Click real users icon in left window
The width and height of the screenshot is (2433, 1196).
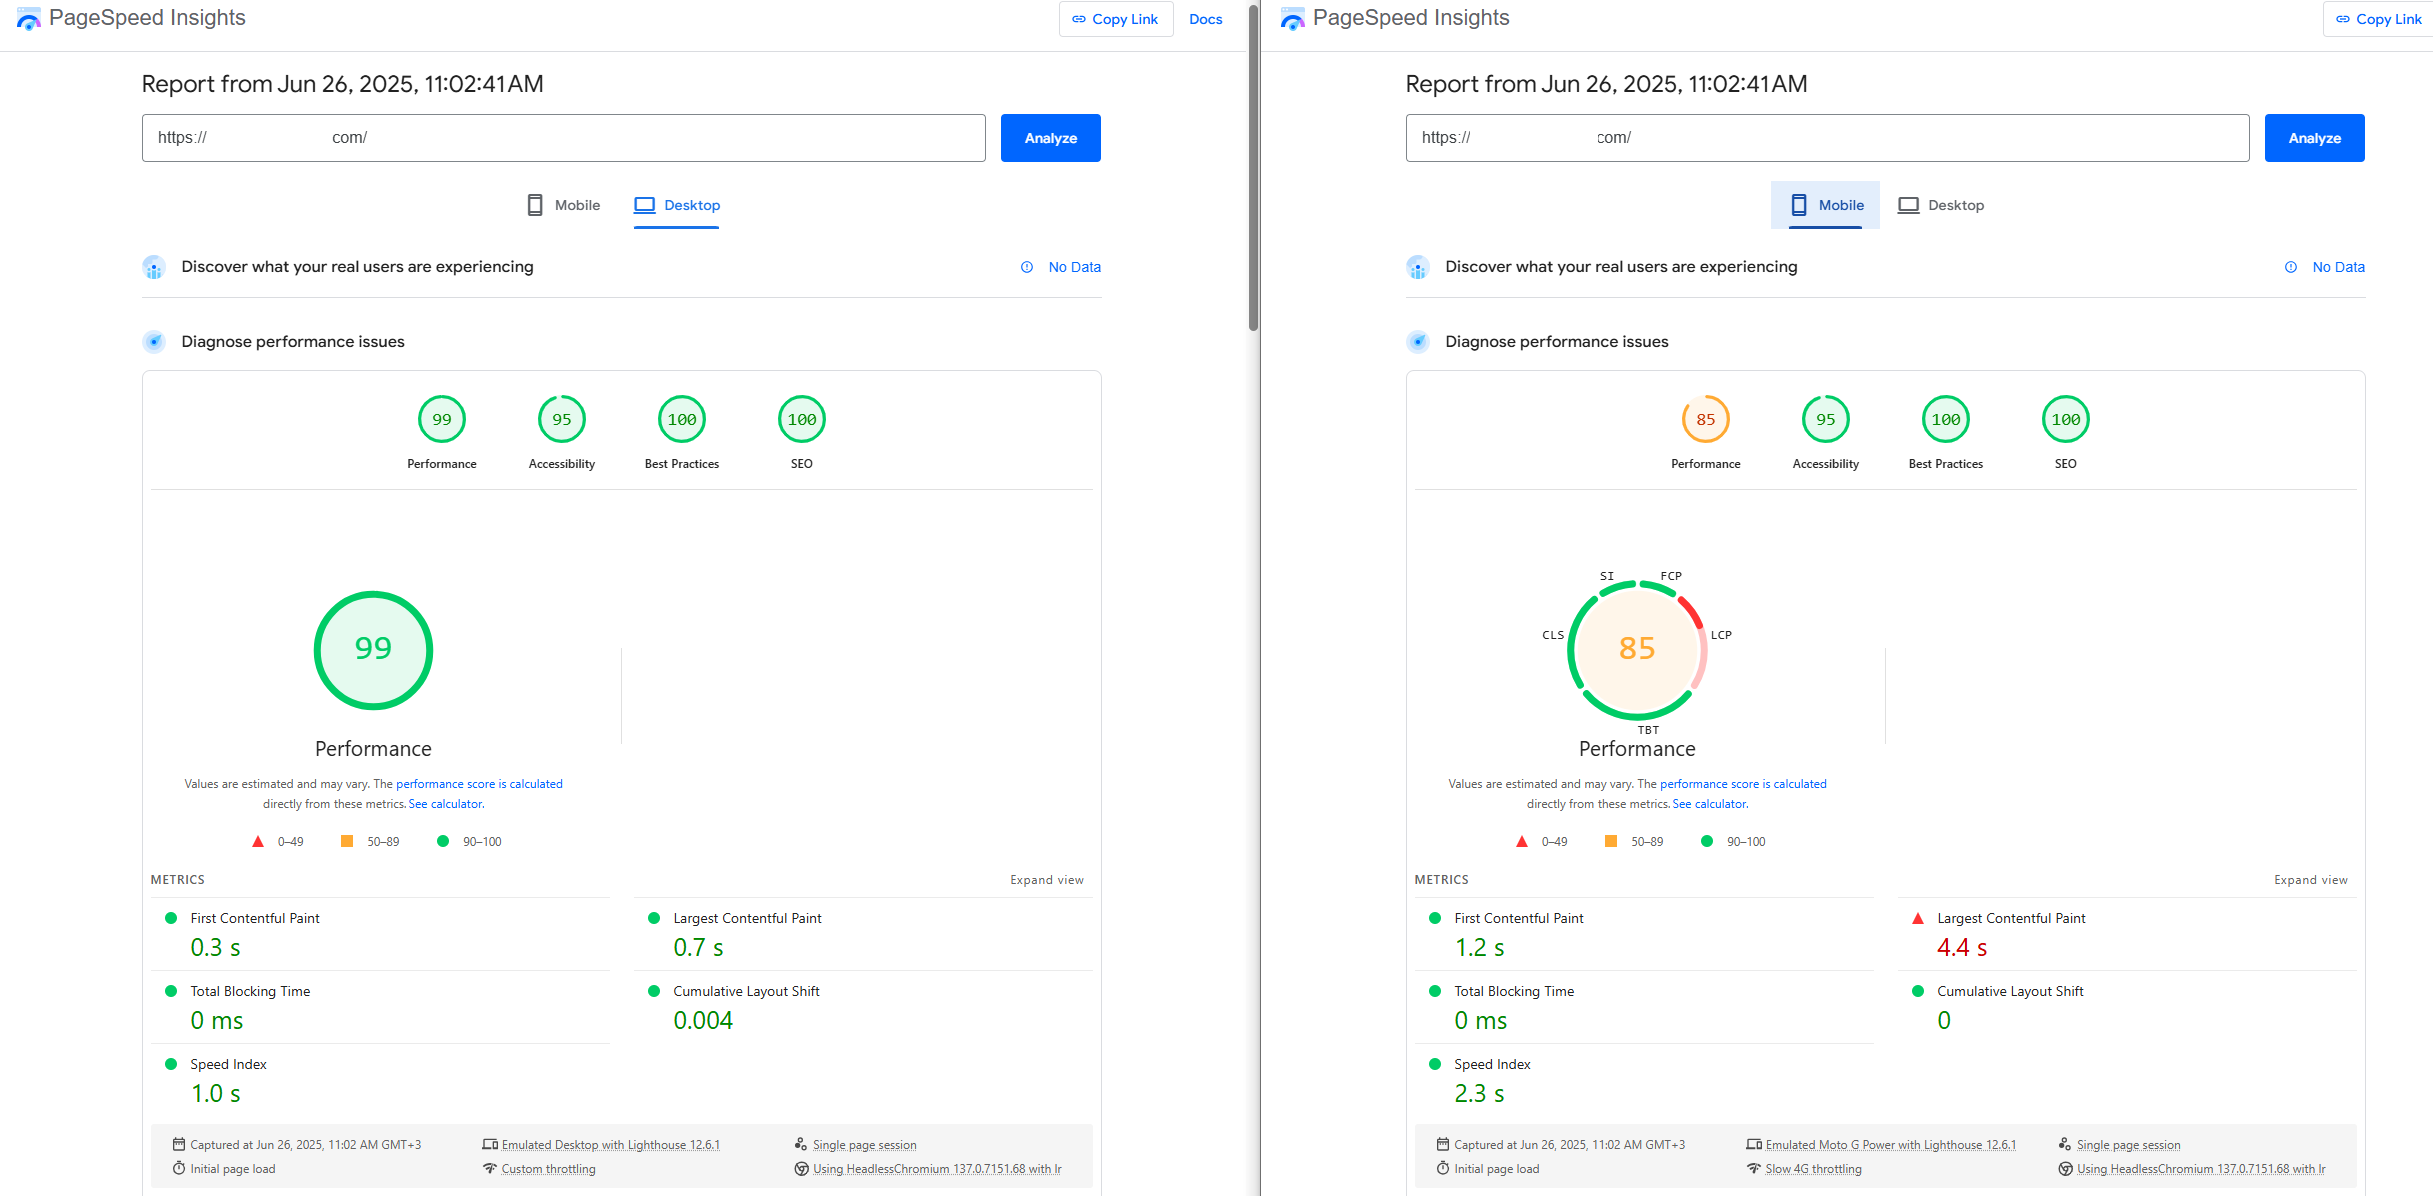tap(154, 267)
